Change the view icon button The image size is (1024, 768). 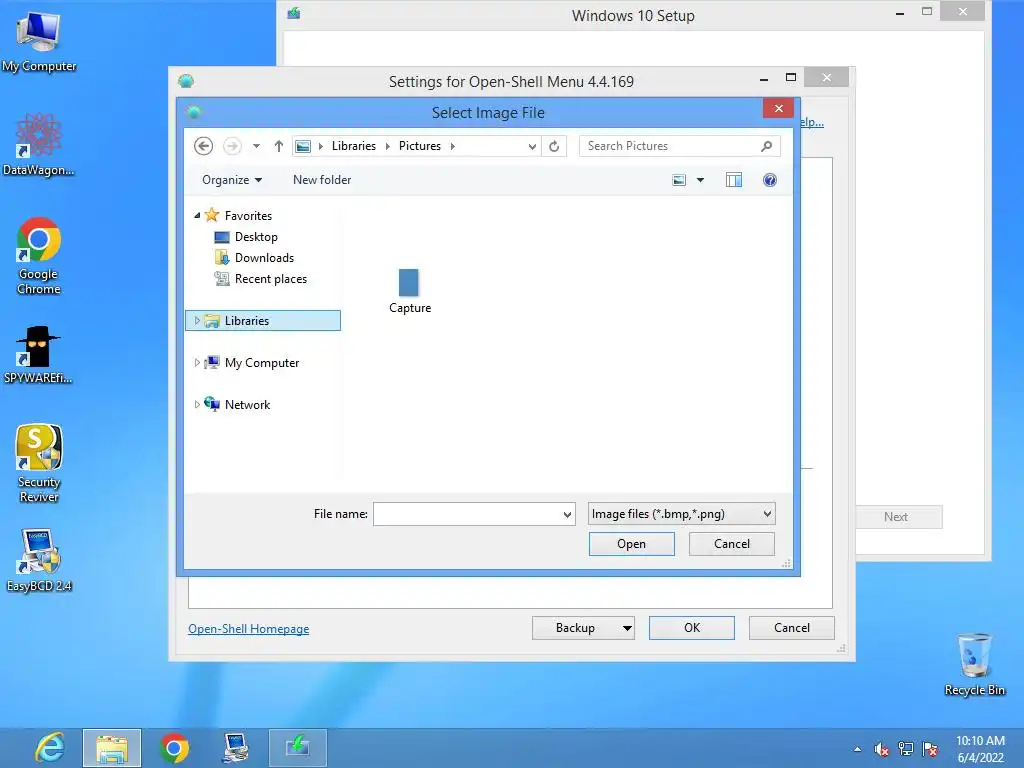point(679,180)
